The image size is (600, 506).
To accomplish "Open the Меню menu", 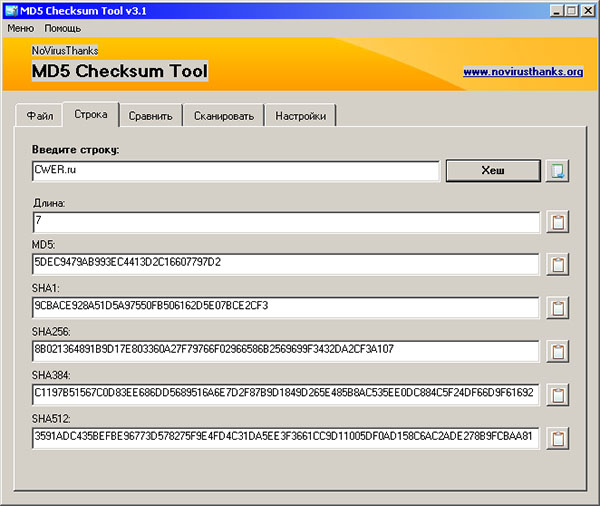I will [x=20, y=28].
